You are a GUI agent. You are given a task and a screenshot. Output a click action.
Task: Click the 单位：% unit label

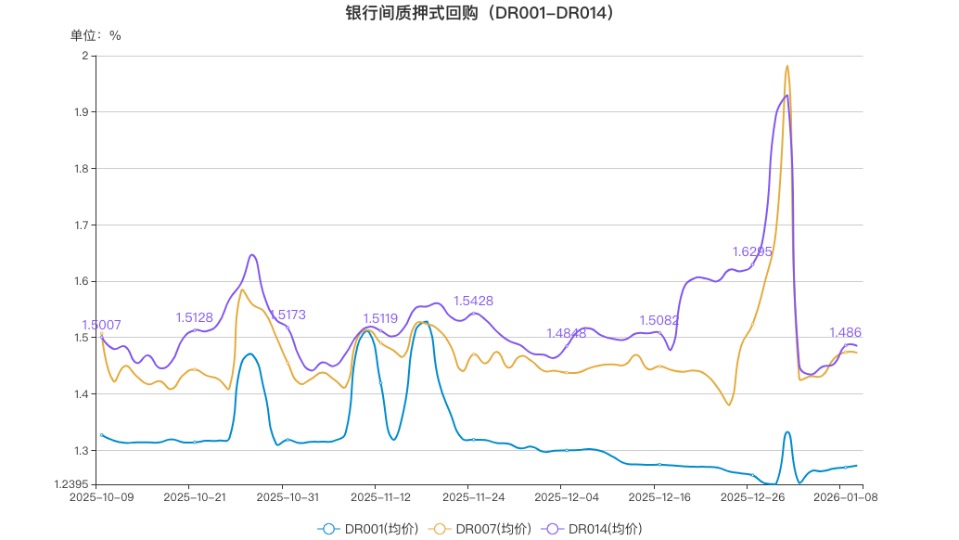(x=95, y=35)
